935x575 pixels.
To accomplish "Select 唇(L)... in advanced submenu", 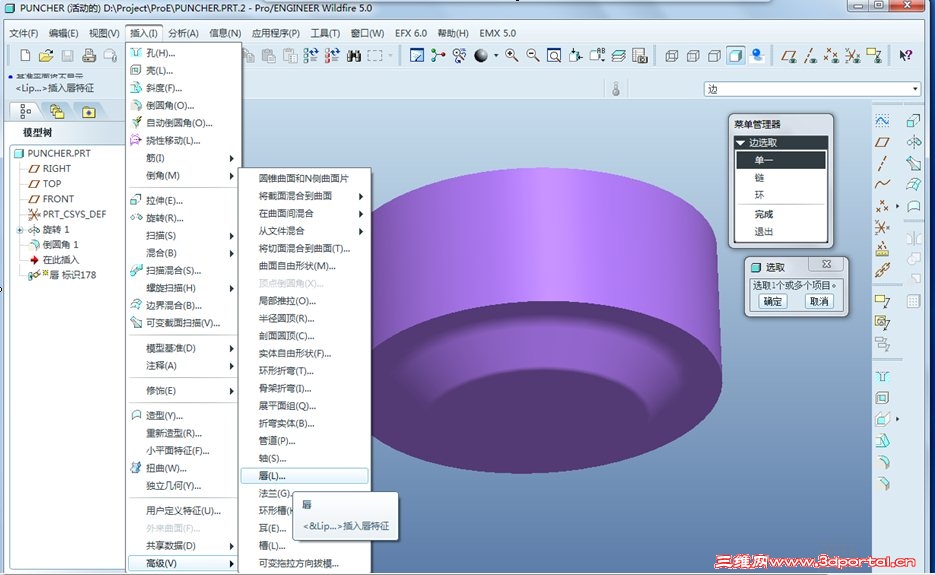I will (305, 476).
